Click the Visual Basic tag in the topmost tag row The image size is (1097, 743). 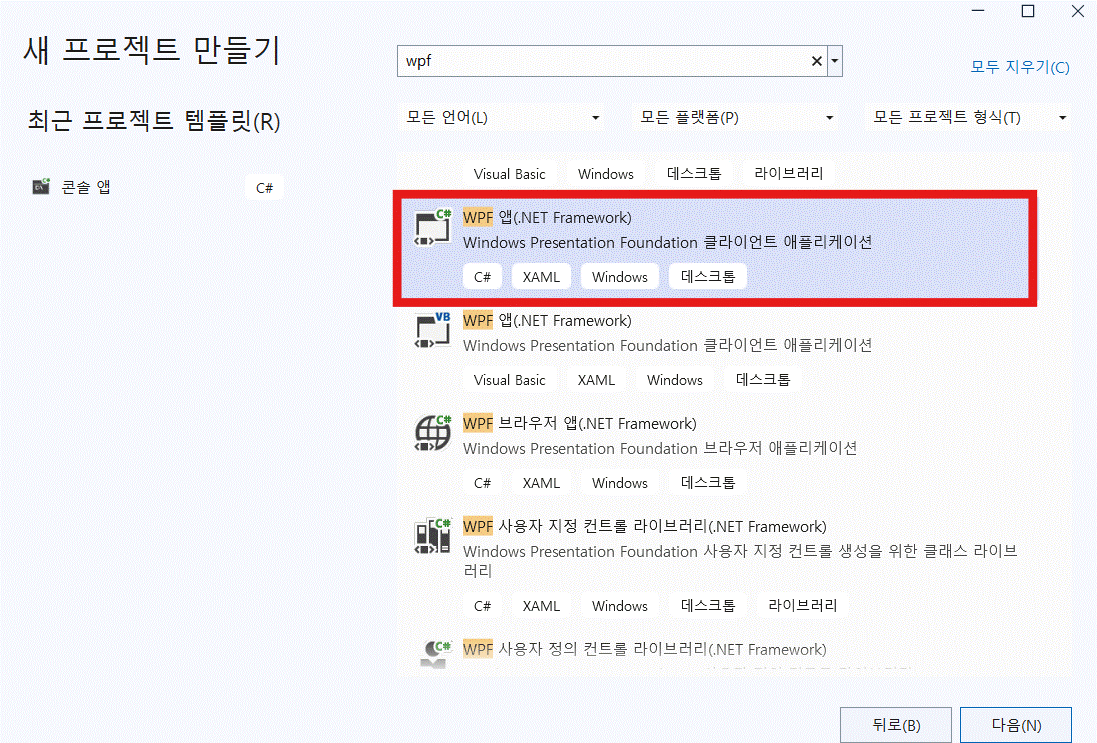509,174
